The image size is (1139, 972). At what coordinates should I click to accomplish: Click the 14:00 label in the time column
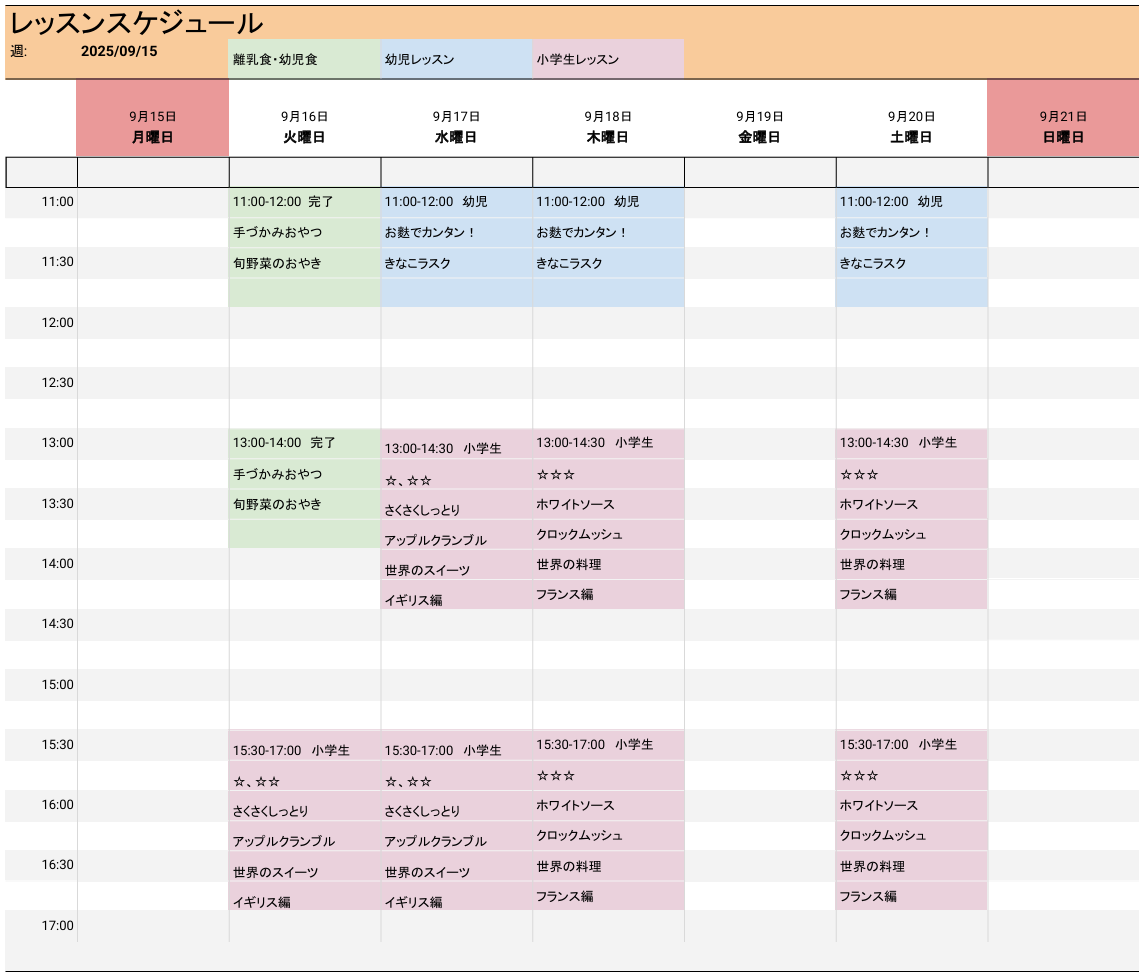click(57, 564)
